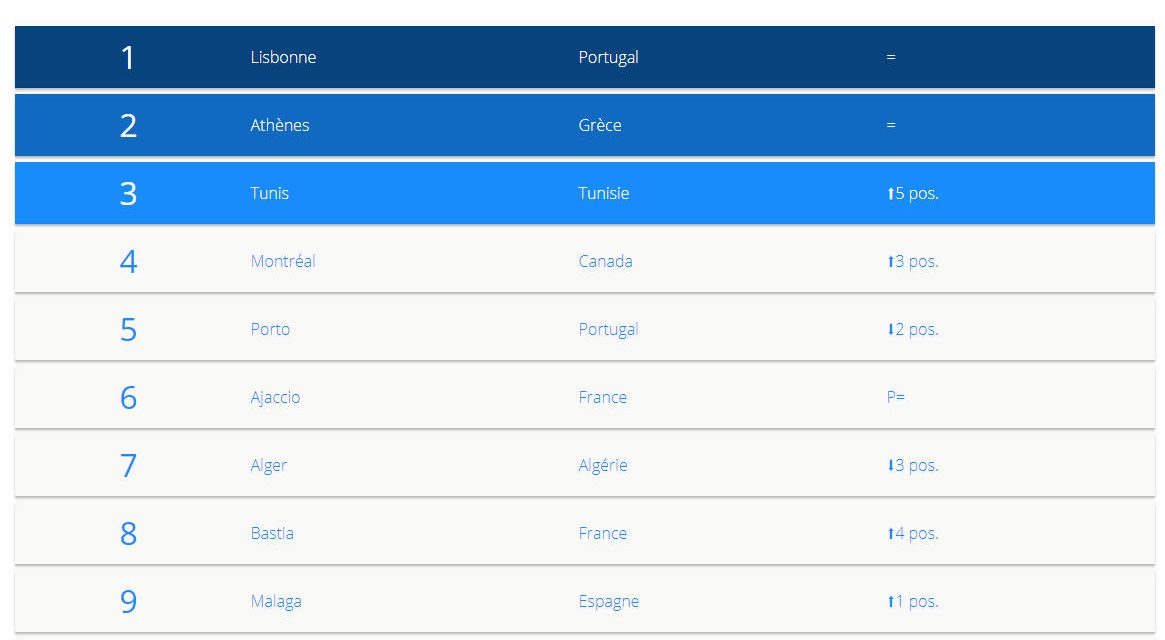Click the down arrow in the Alger row
This screenshot has width=1165, height=640.
[890, 466]
